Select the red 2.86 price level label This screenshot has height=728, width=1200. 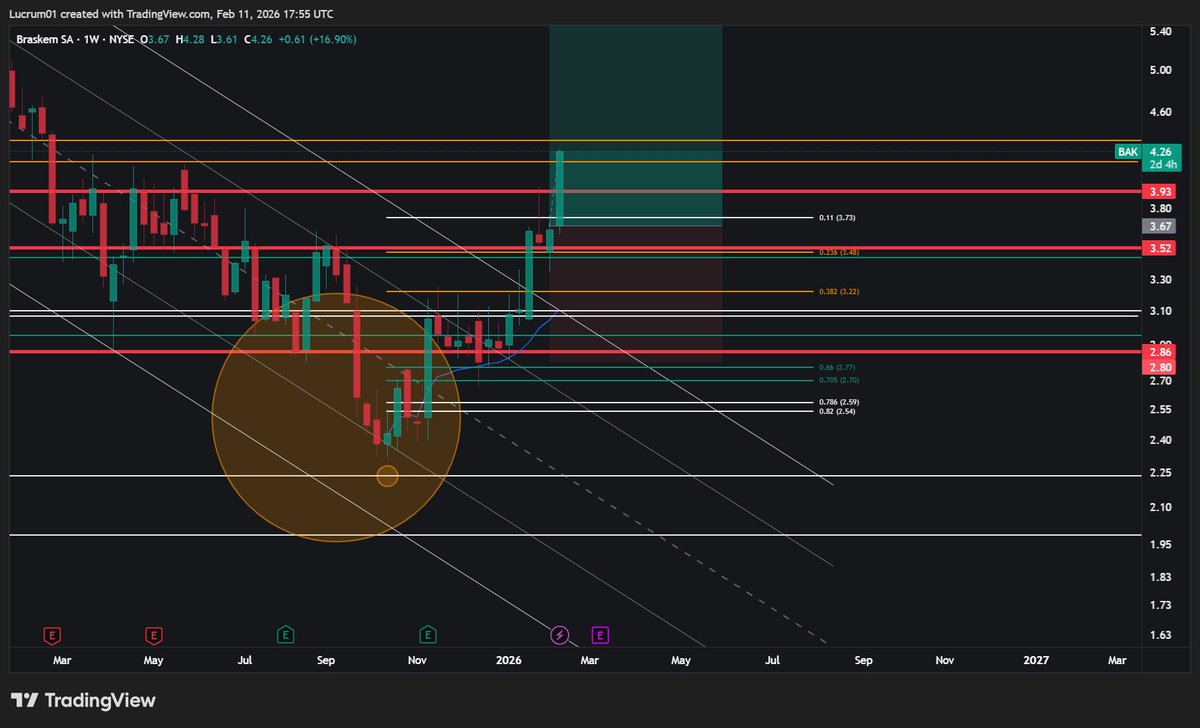pyautogui.click(x=1160, y=352)
